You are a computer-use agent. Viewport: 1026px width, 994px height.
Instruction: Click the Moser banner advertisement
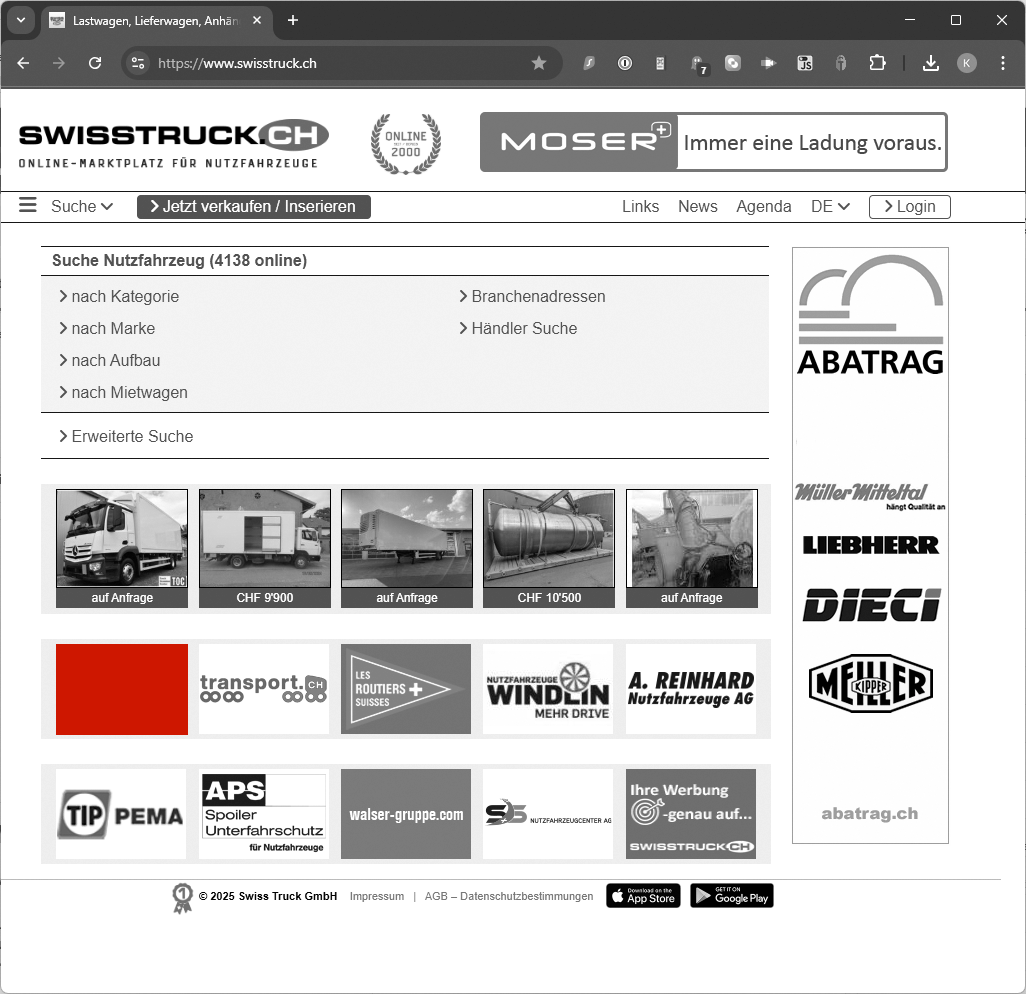coord(714,142)
